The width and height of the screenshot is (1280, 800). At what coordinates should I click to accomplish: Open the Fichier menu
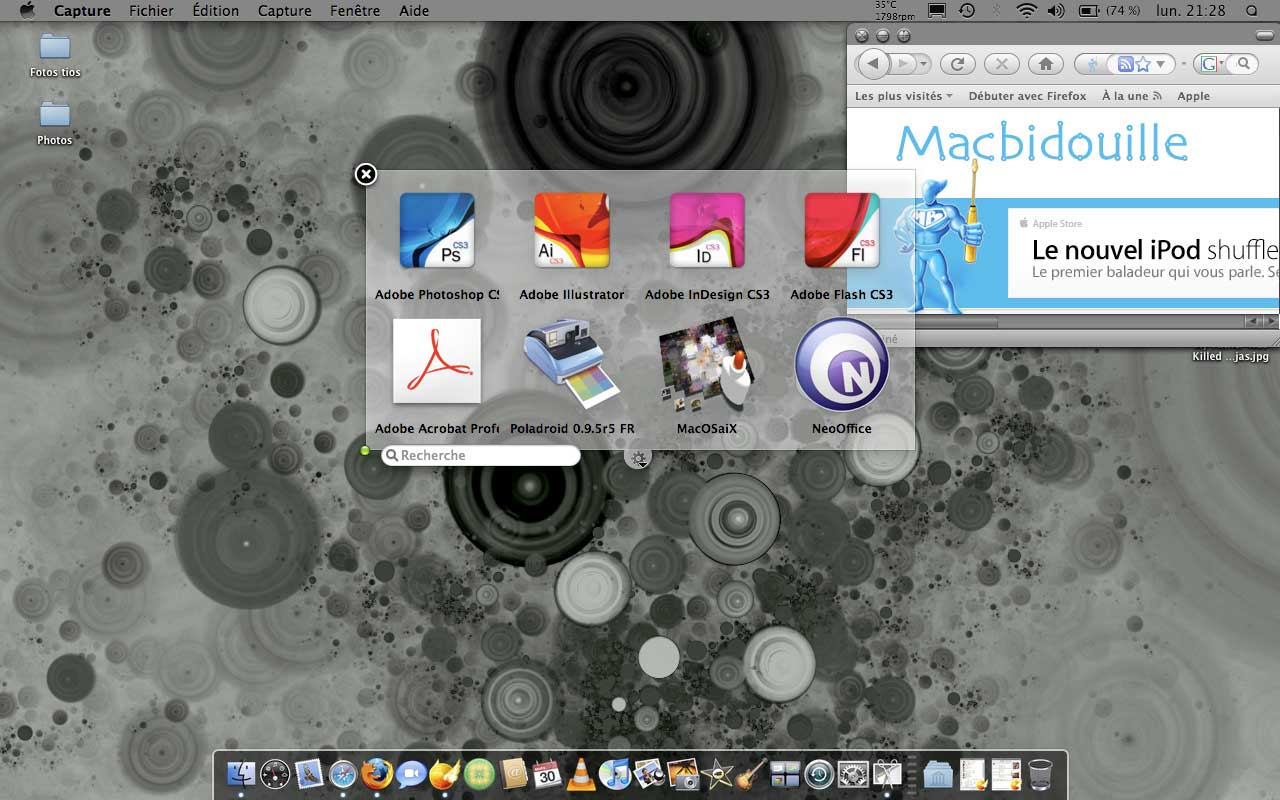point(151,11)
